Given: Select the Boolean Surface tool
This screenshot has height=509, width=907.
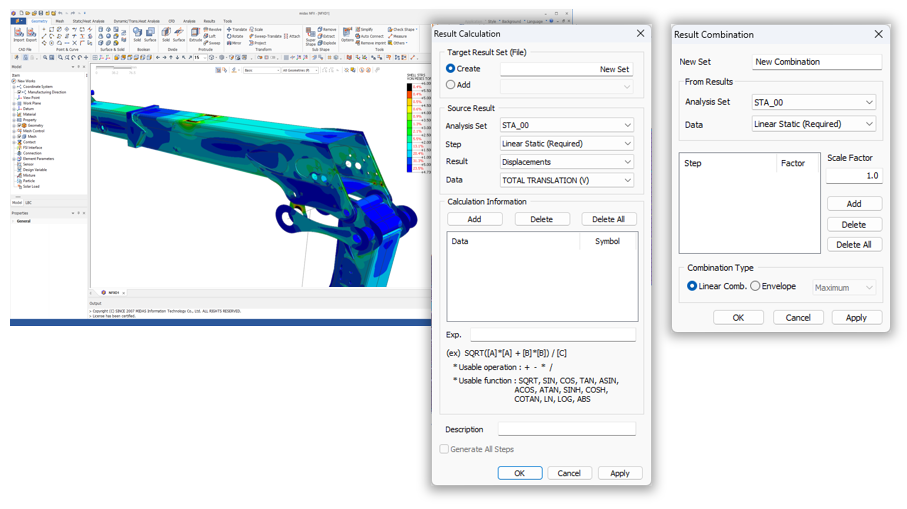Looking at the screenshot, I should (150, 34).
